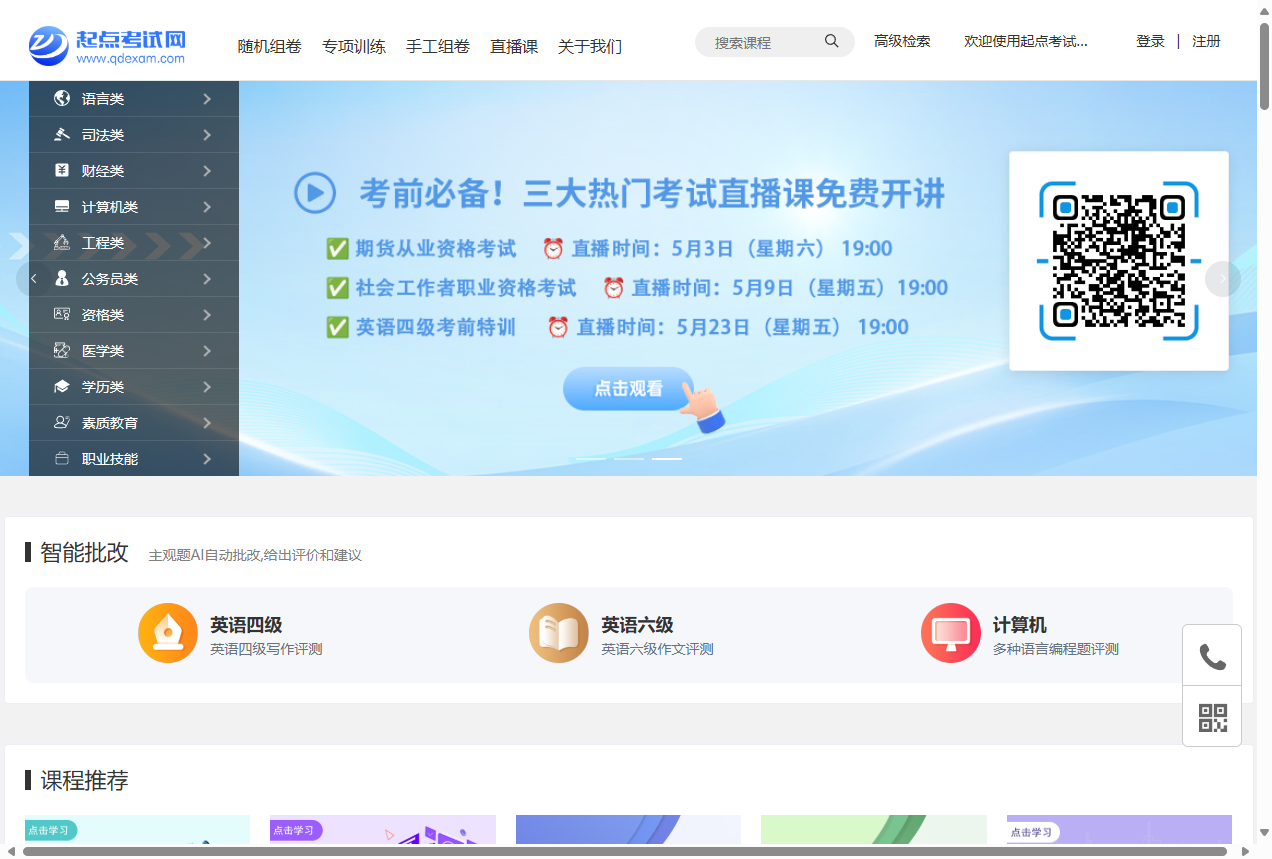Select the 语言类 globe category icon
Image resolution: width=1272 pixels, height=859 pixels.
[62, 99]
